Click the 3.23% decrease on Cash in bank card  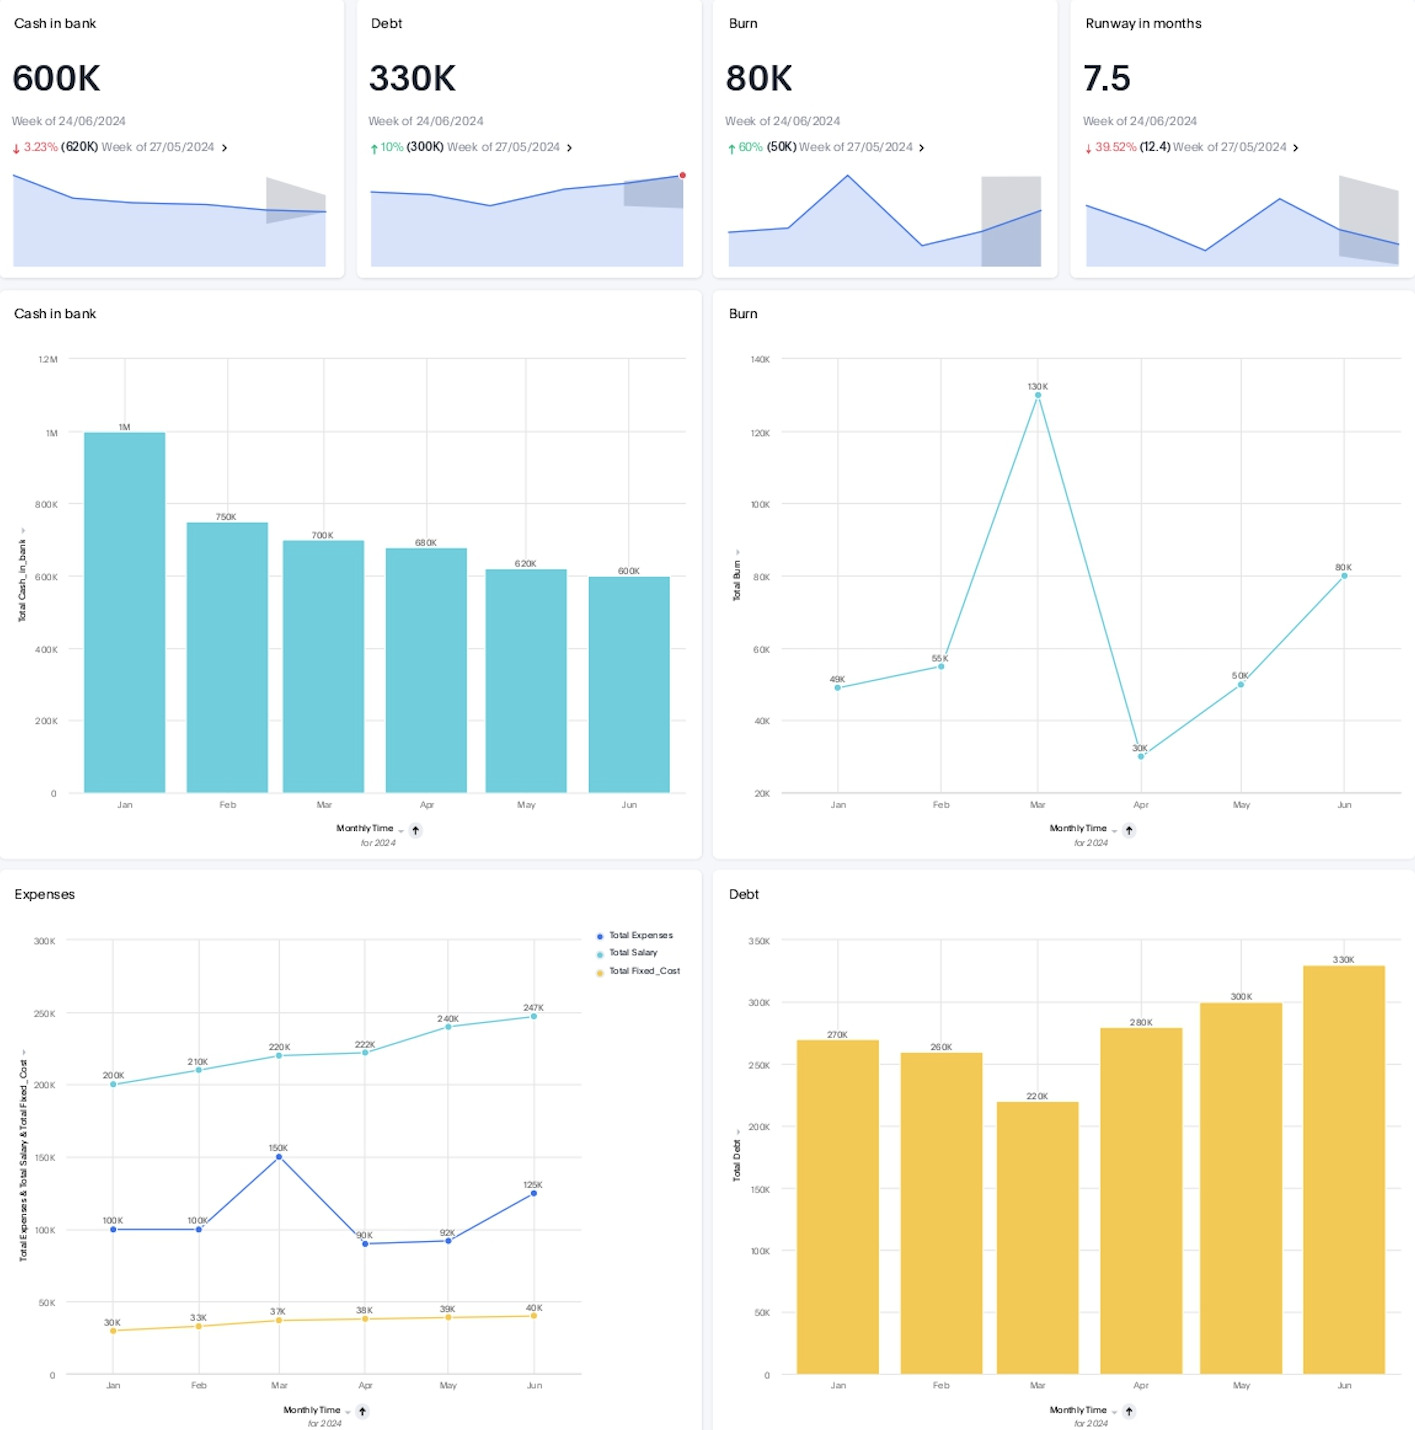point(35,147)
